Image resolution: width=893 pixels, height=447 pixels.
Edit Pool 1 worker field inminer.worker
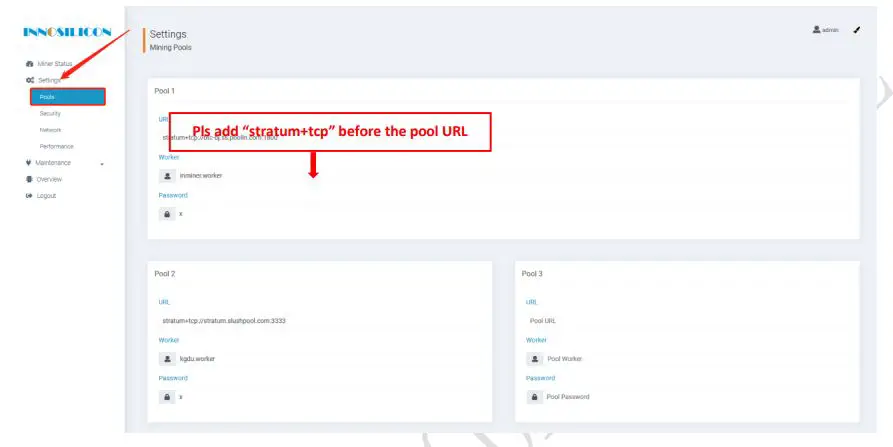click(x=511, y=176)
